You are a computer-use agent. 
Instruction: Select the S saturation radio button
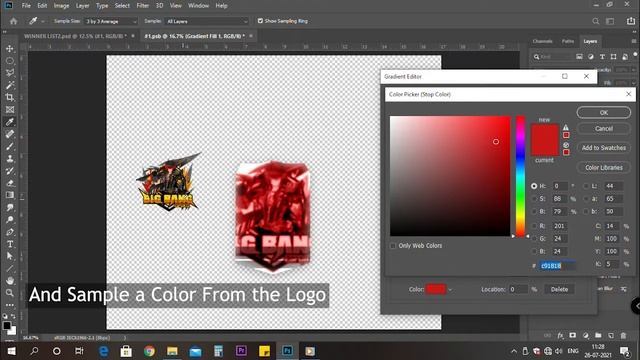click(x=534, y=199)
